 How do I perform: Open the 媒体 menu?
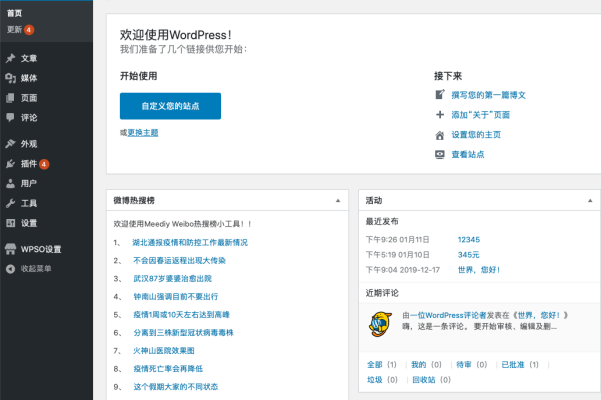pyautogui.click(x=29, y=78)
